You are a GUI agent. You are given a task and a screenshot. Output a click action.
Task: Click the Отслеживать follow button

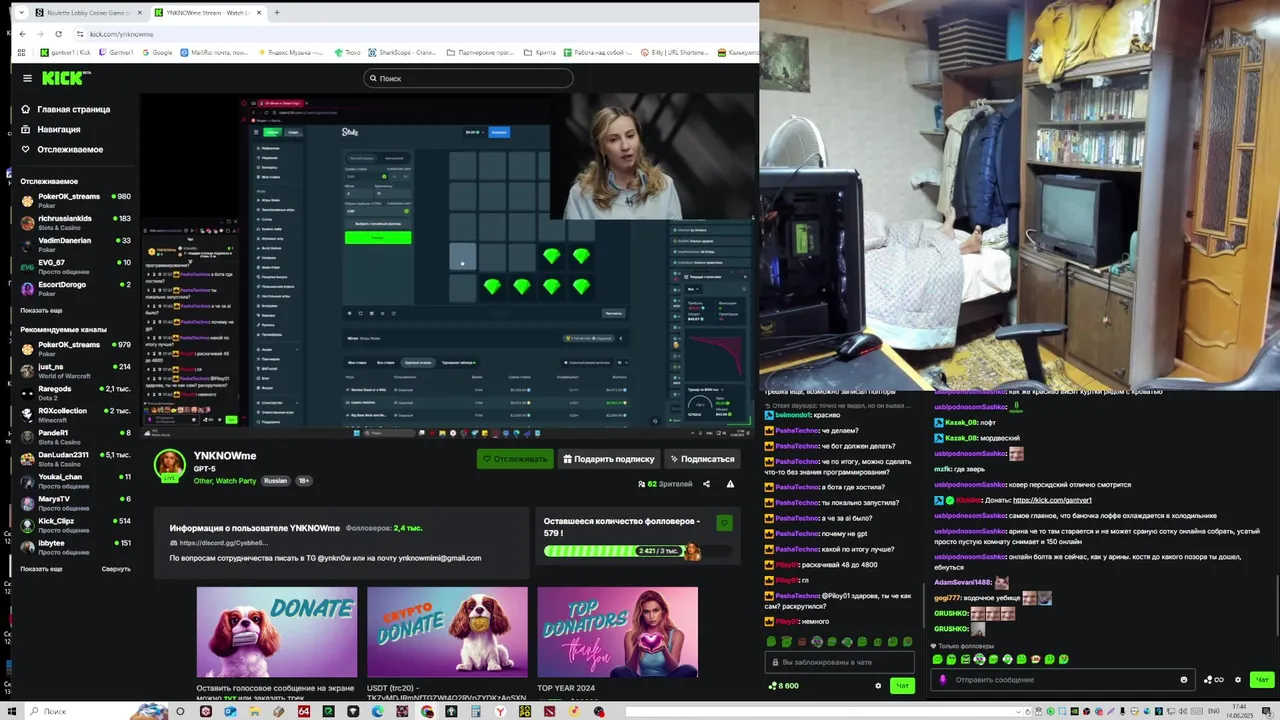[x=515, y=459]
